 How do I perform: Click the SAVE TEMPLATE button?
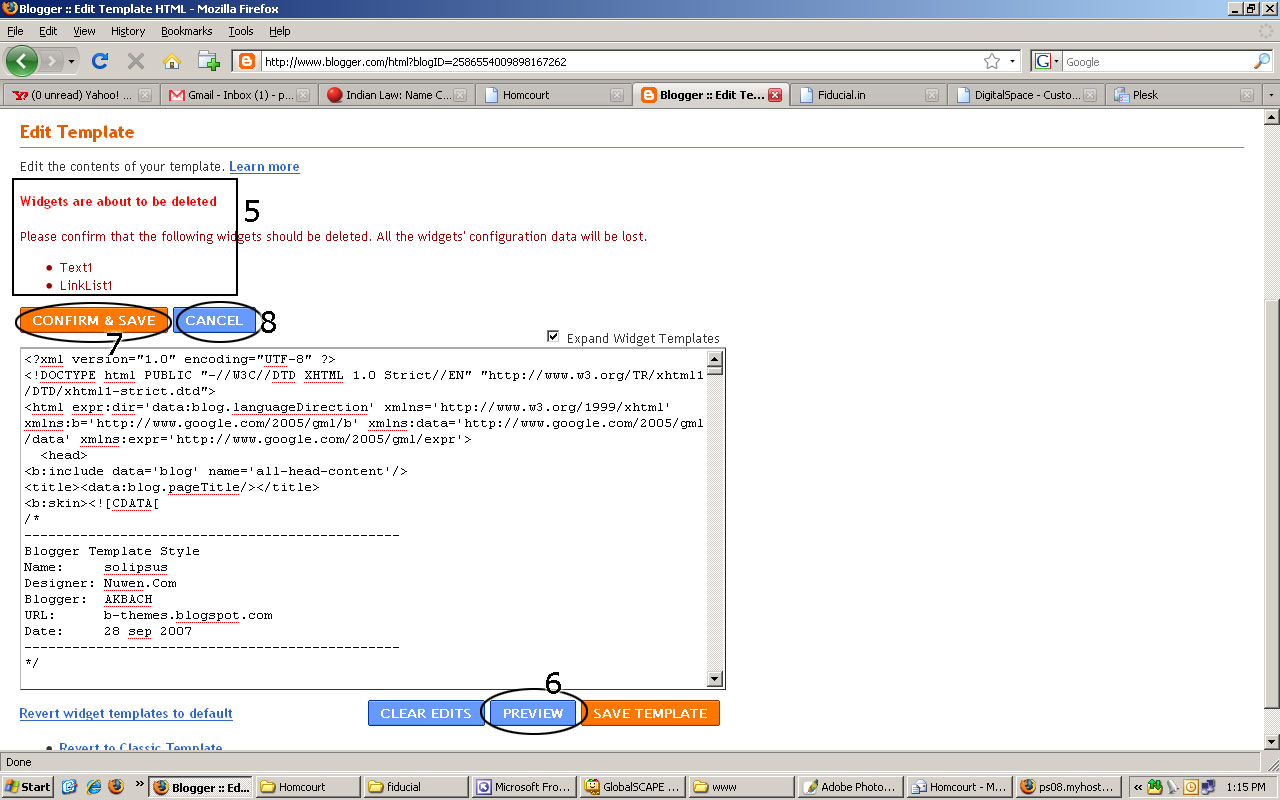coord(650,713)
